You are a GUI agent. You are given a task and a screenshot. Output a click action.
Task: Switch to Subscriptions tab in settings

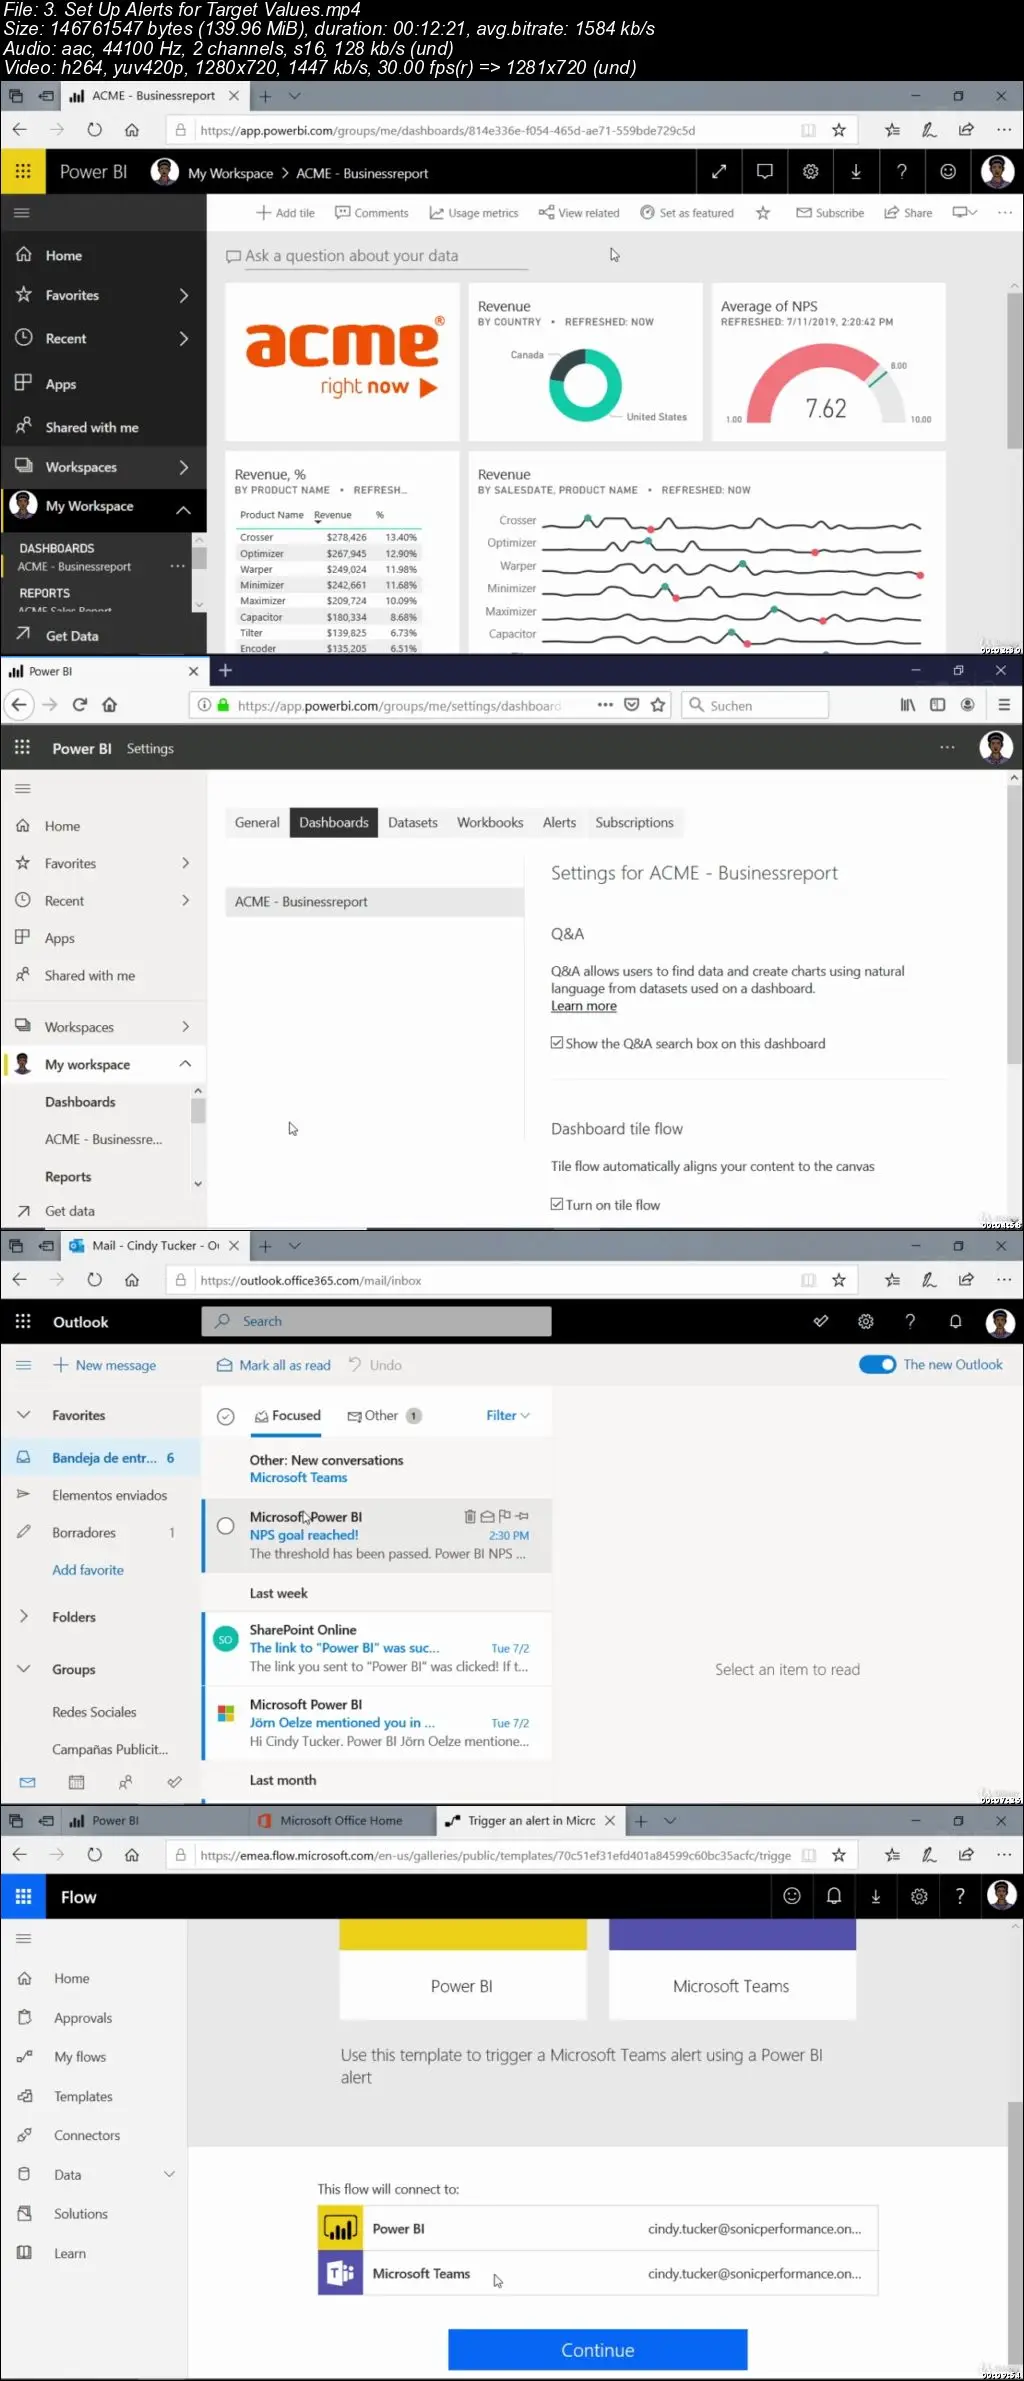click(634, 822)
